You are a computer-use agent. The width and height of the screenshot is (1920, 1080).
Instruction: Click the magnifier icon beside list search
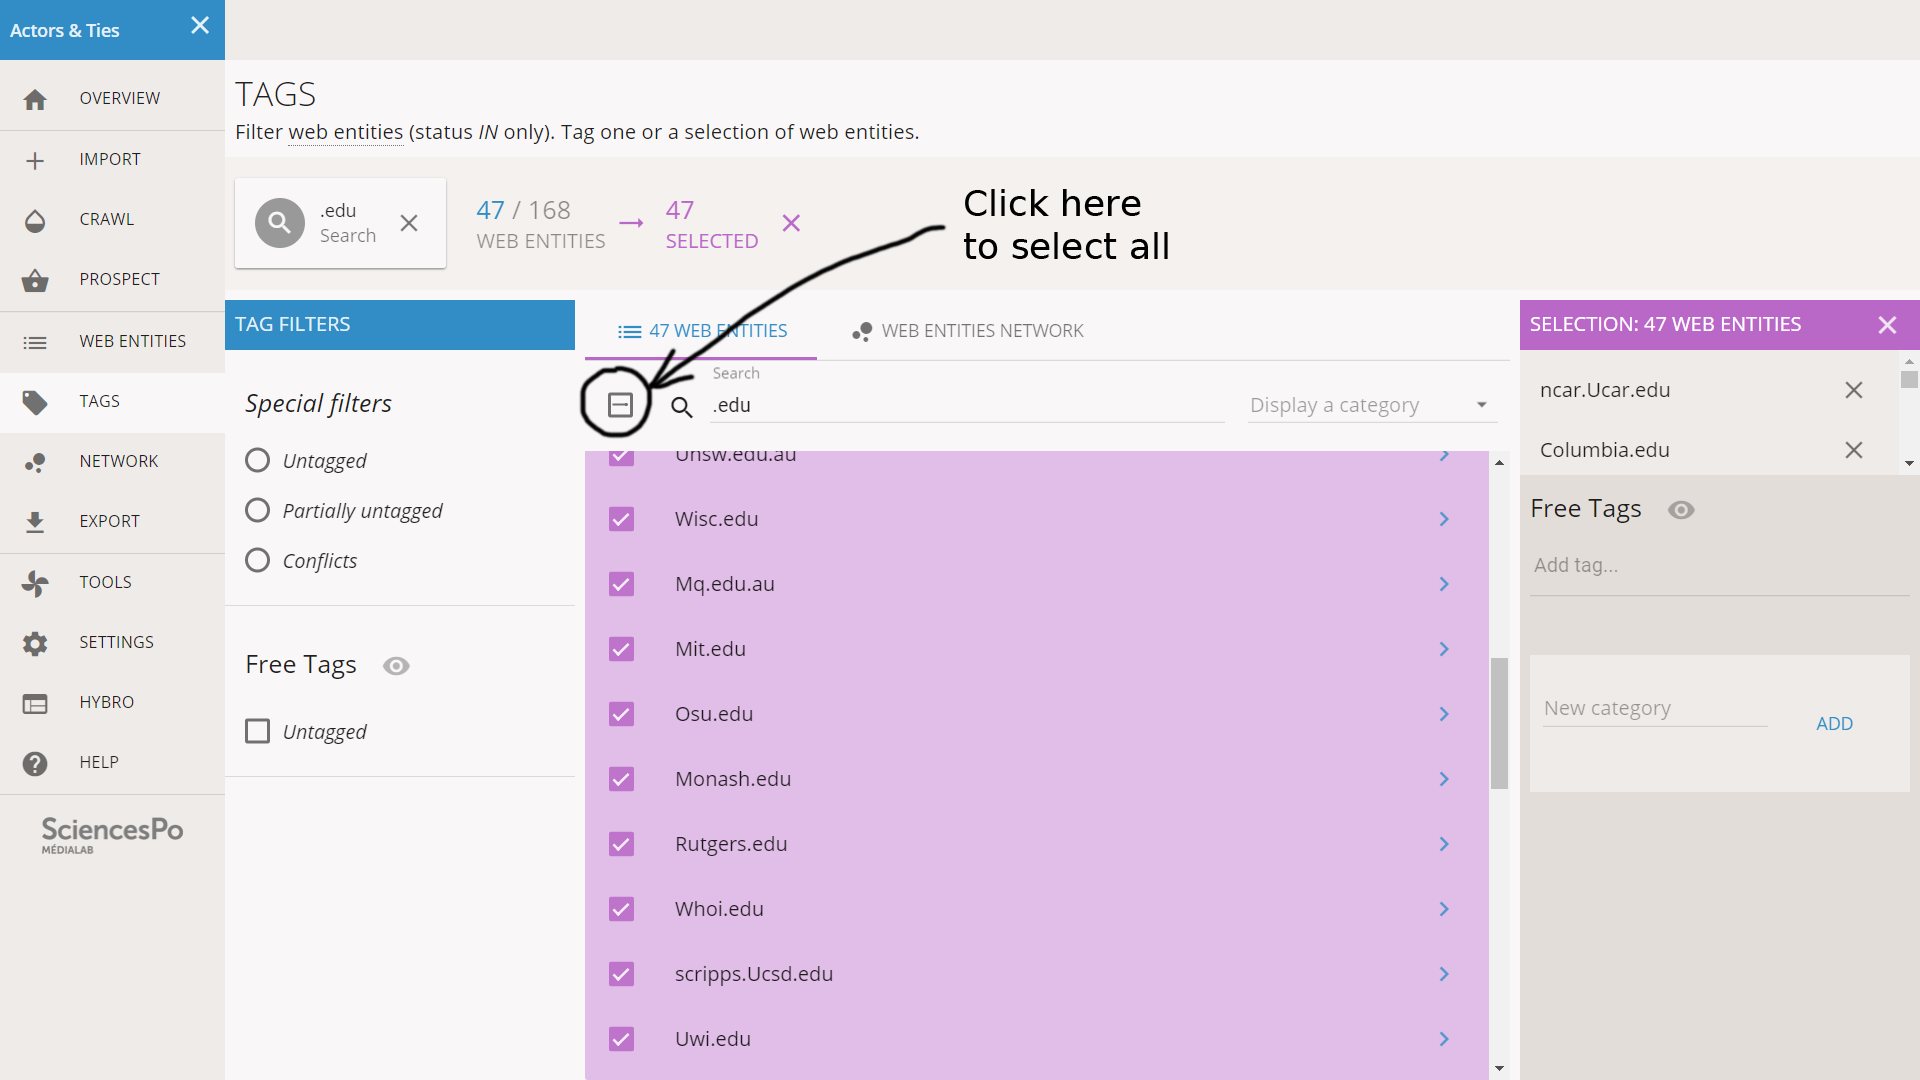(x=681, y=406)
